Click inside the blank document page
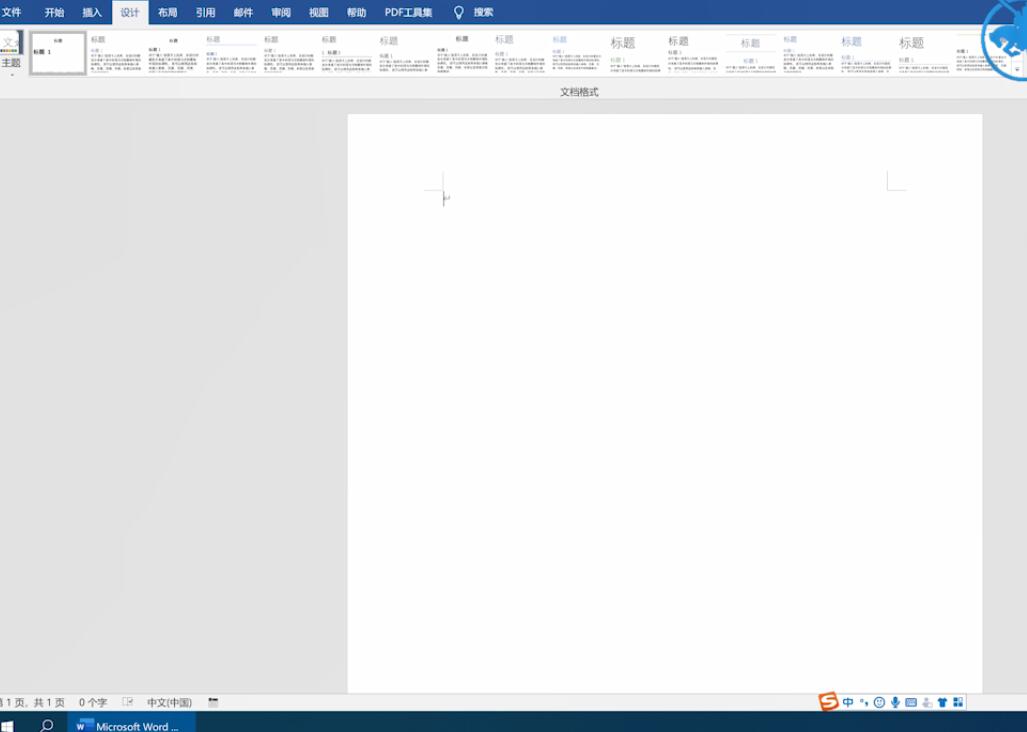This screenshot has width=1027, height=732. pos(664,403)
